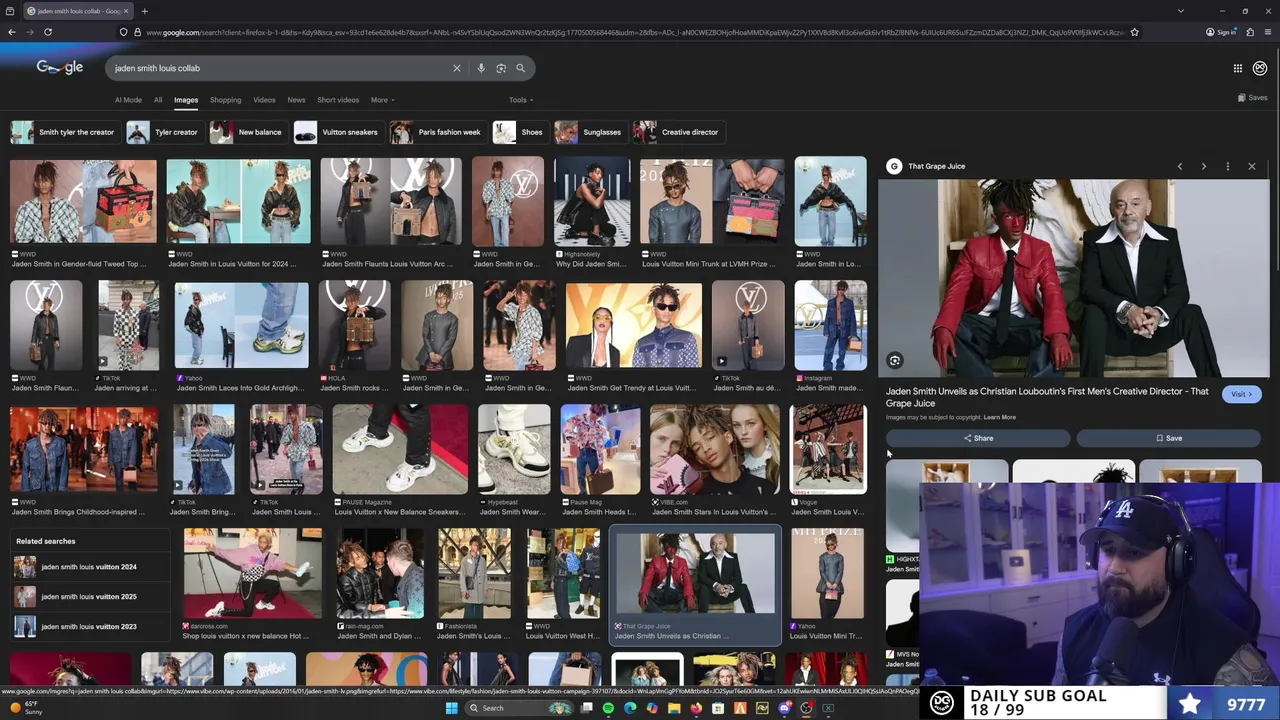Open Microsoft Store from the taskbar
The image size is (1280, 720).
coord(718,708)
